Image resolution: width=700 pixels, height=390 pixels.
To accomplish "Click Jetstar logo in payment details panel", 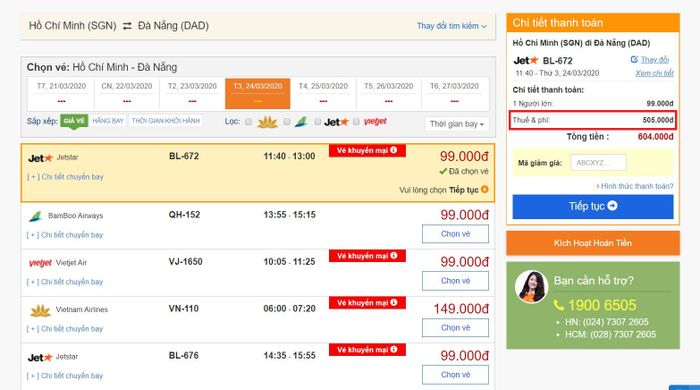I will [x=526, y=60].
